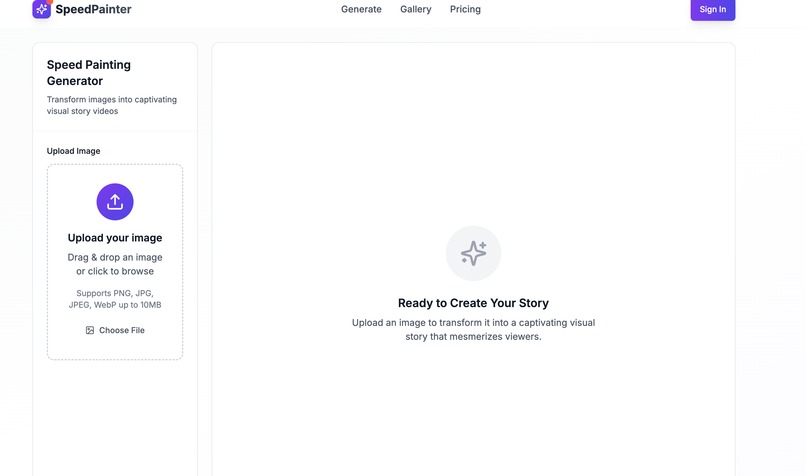The image size is (806, 476).
Task: Go to the Pricing page
Action: click(x=465, y=9)
